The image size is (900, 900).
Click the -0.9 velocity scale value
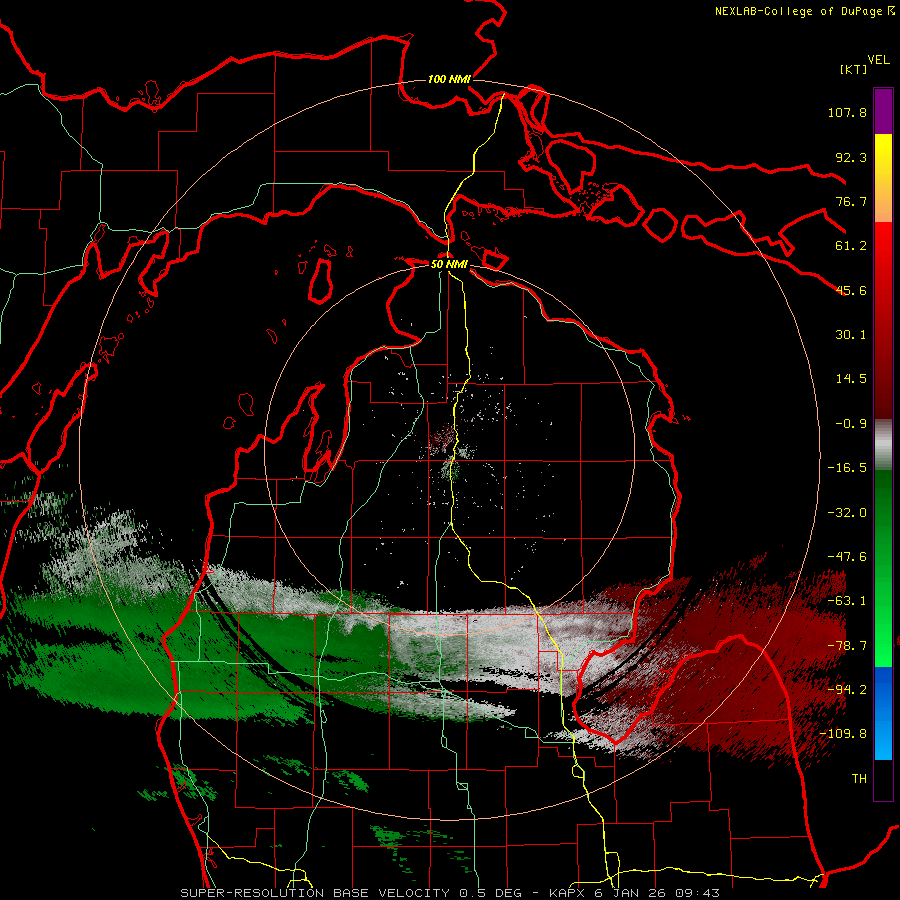(x=851, y=424)
